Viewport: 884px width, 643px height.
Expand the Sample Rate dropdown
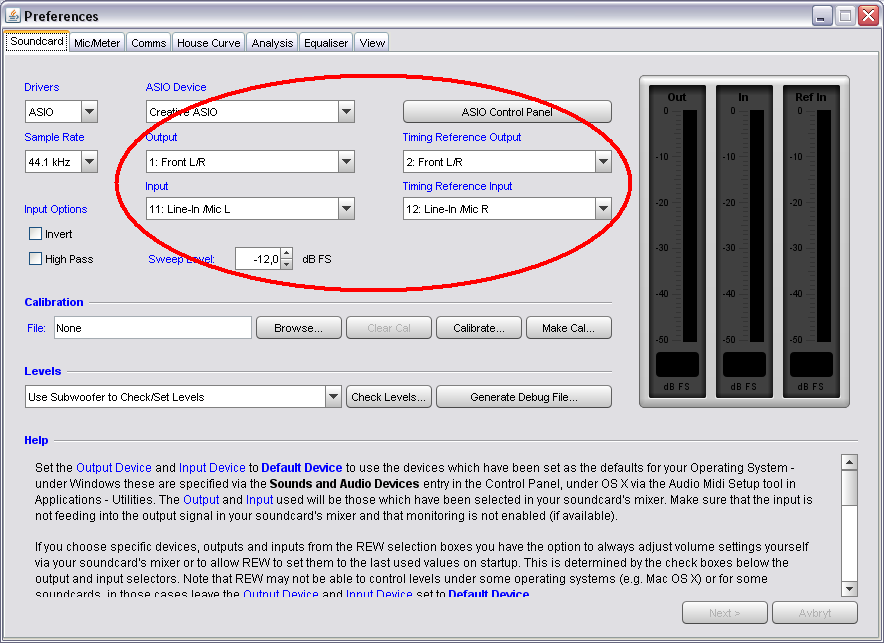click(89, 161)
